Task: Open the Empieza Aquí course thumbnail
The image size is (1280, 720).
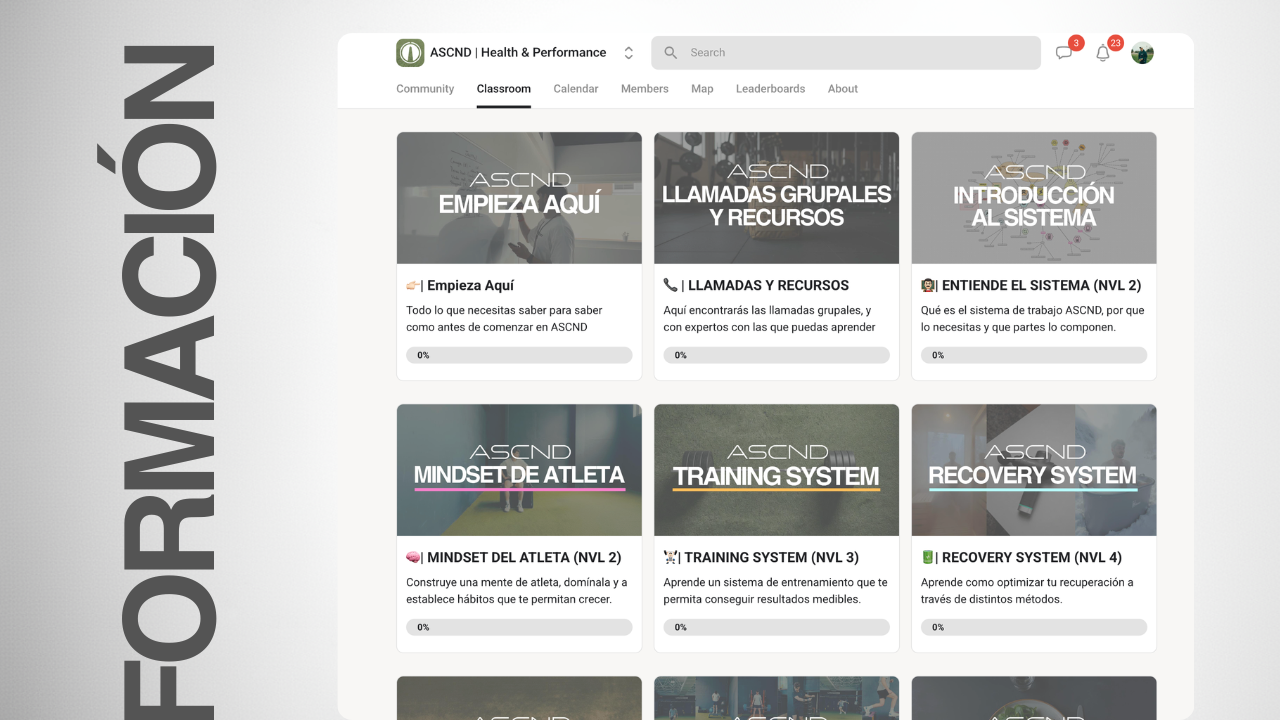Action: [519, 198]
